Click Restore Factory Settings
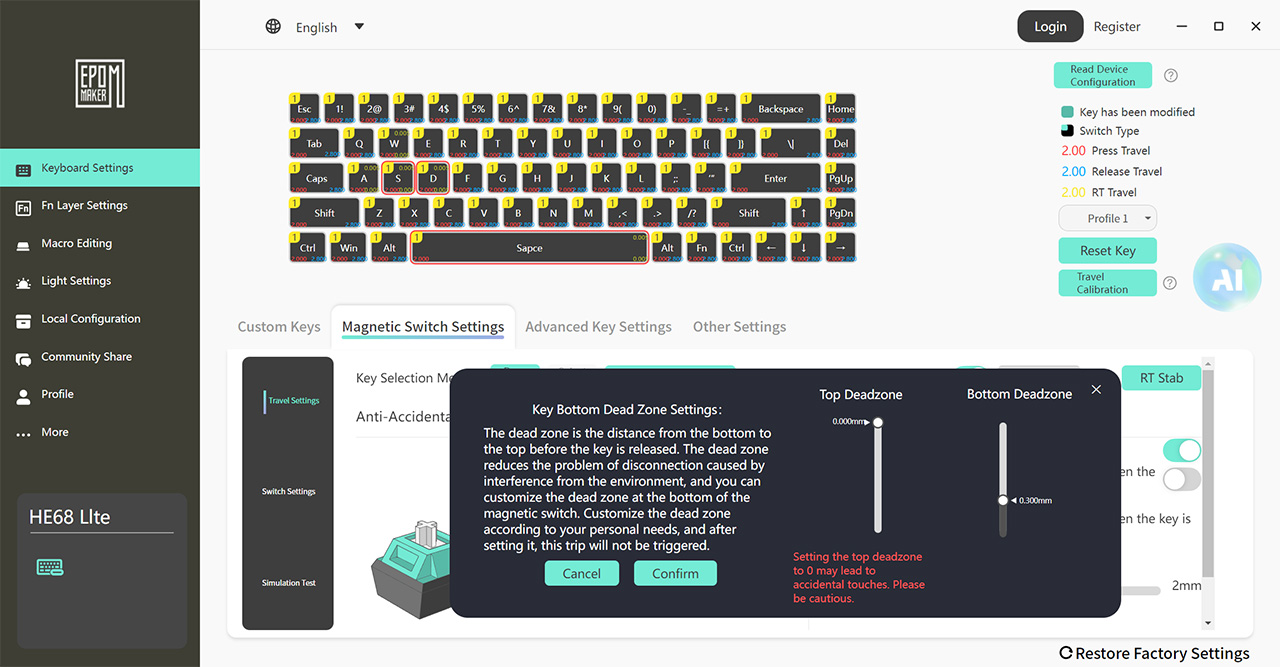Viewport: 1280px width, 667px height. 1154,653
